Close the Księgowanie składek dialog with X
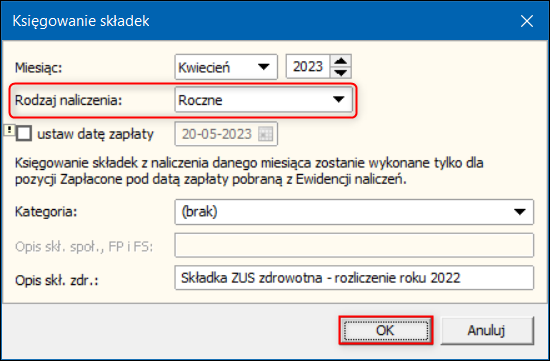 pos(527,21)
